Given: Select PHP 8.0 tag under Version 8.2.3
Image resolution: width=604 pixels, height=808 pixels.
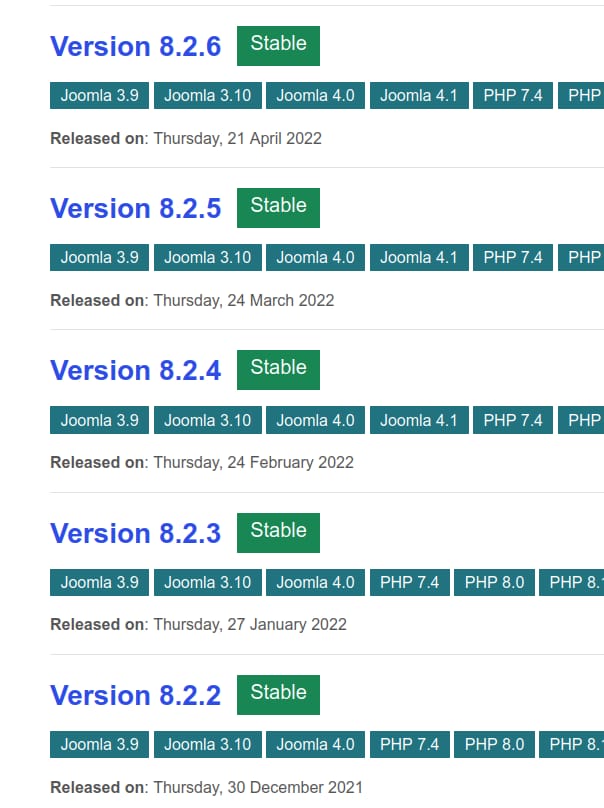Looking at the screenshot, I should click(494, 582).
